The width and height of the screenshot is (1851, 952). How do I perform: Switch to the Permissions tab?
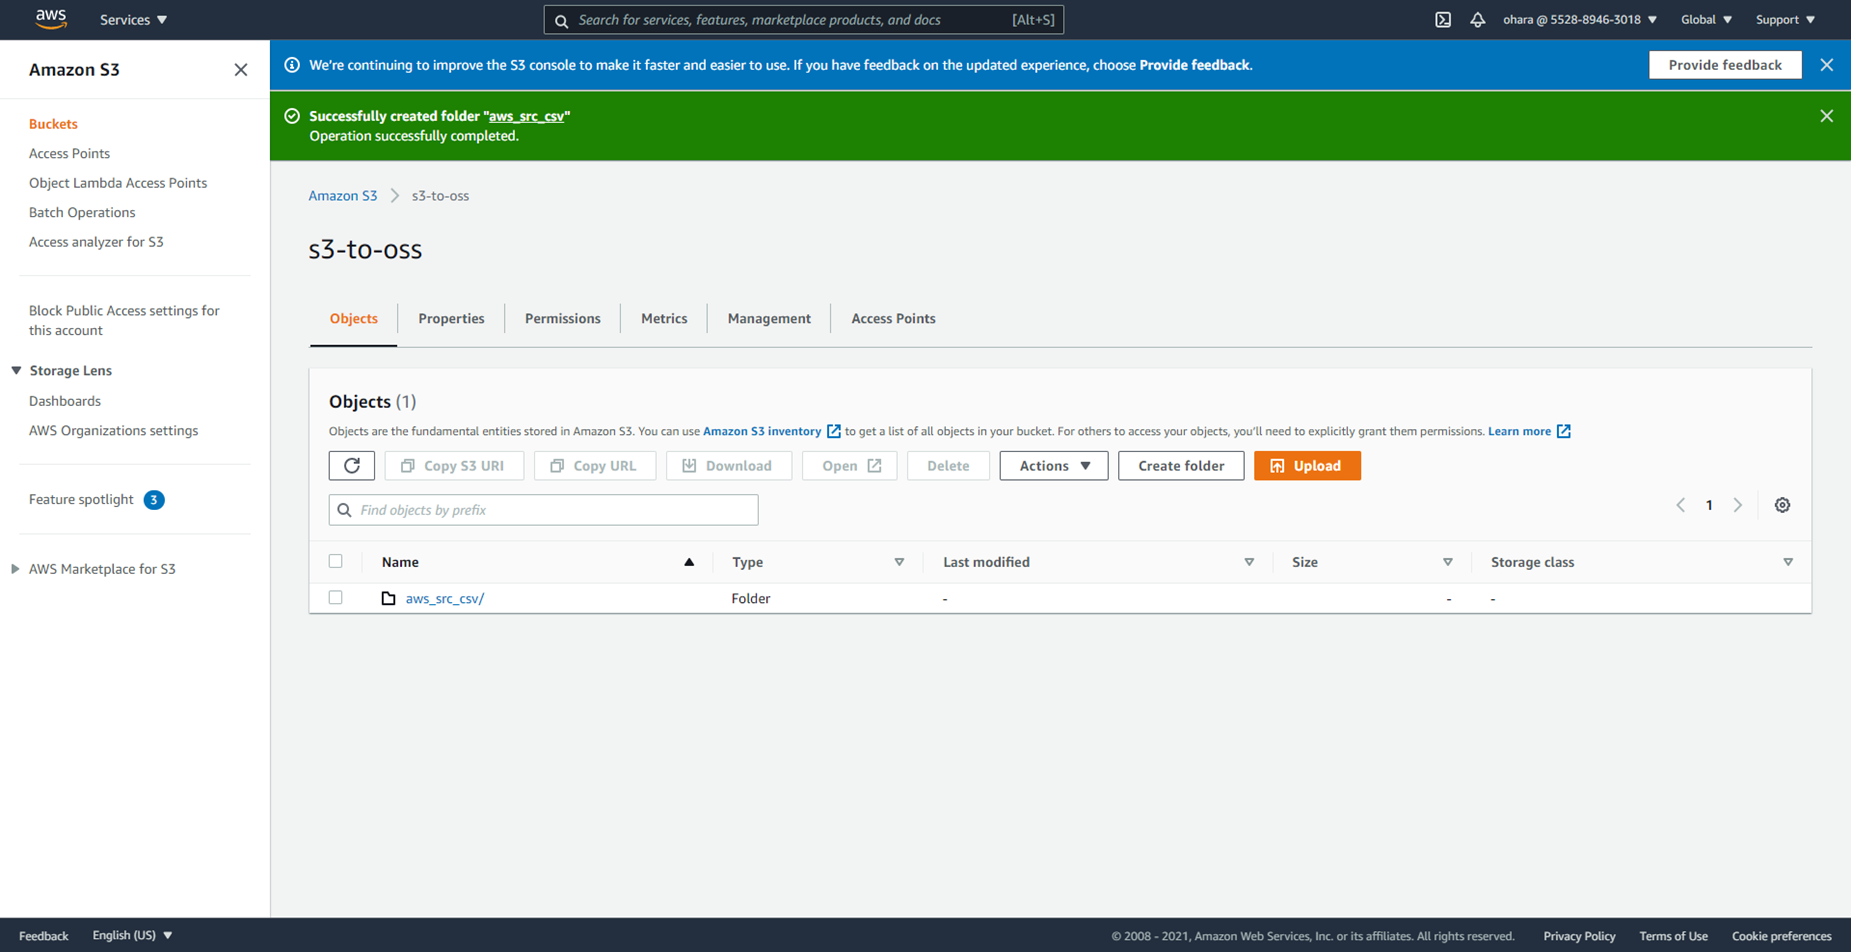tap(563, 318)
